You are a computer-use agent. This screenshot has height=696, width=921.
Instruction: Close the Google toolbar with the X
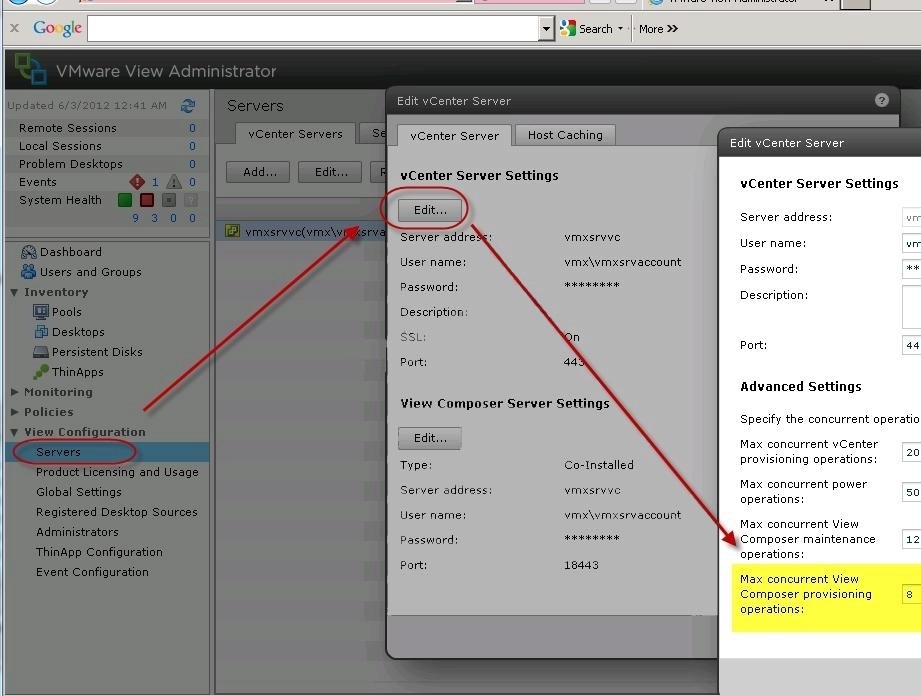(x=15, y=28)
